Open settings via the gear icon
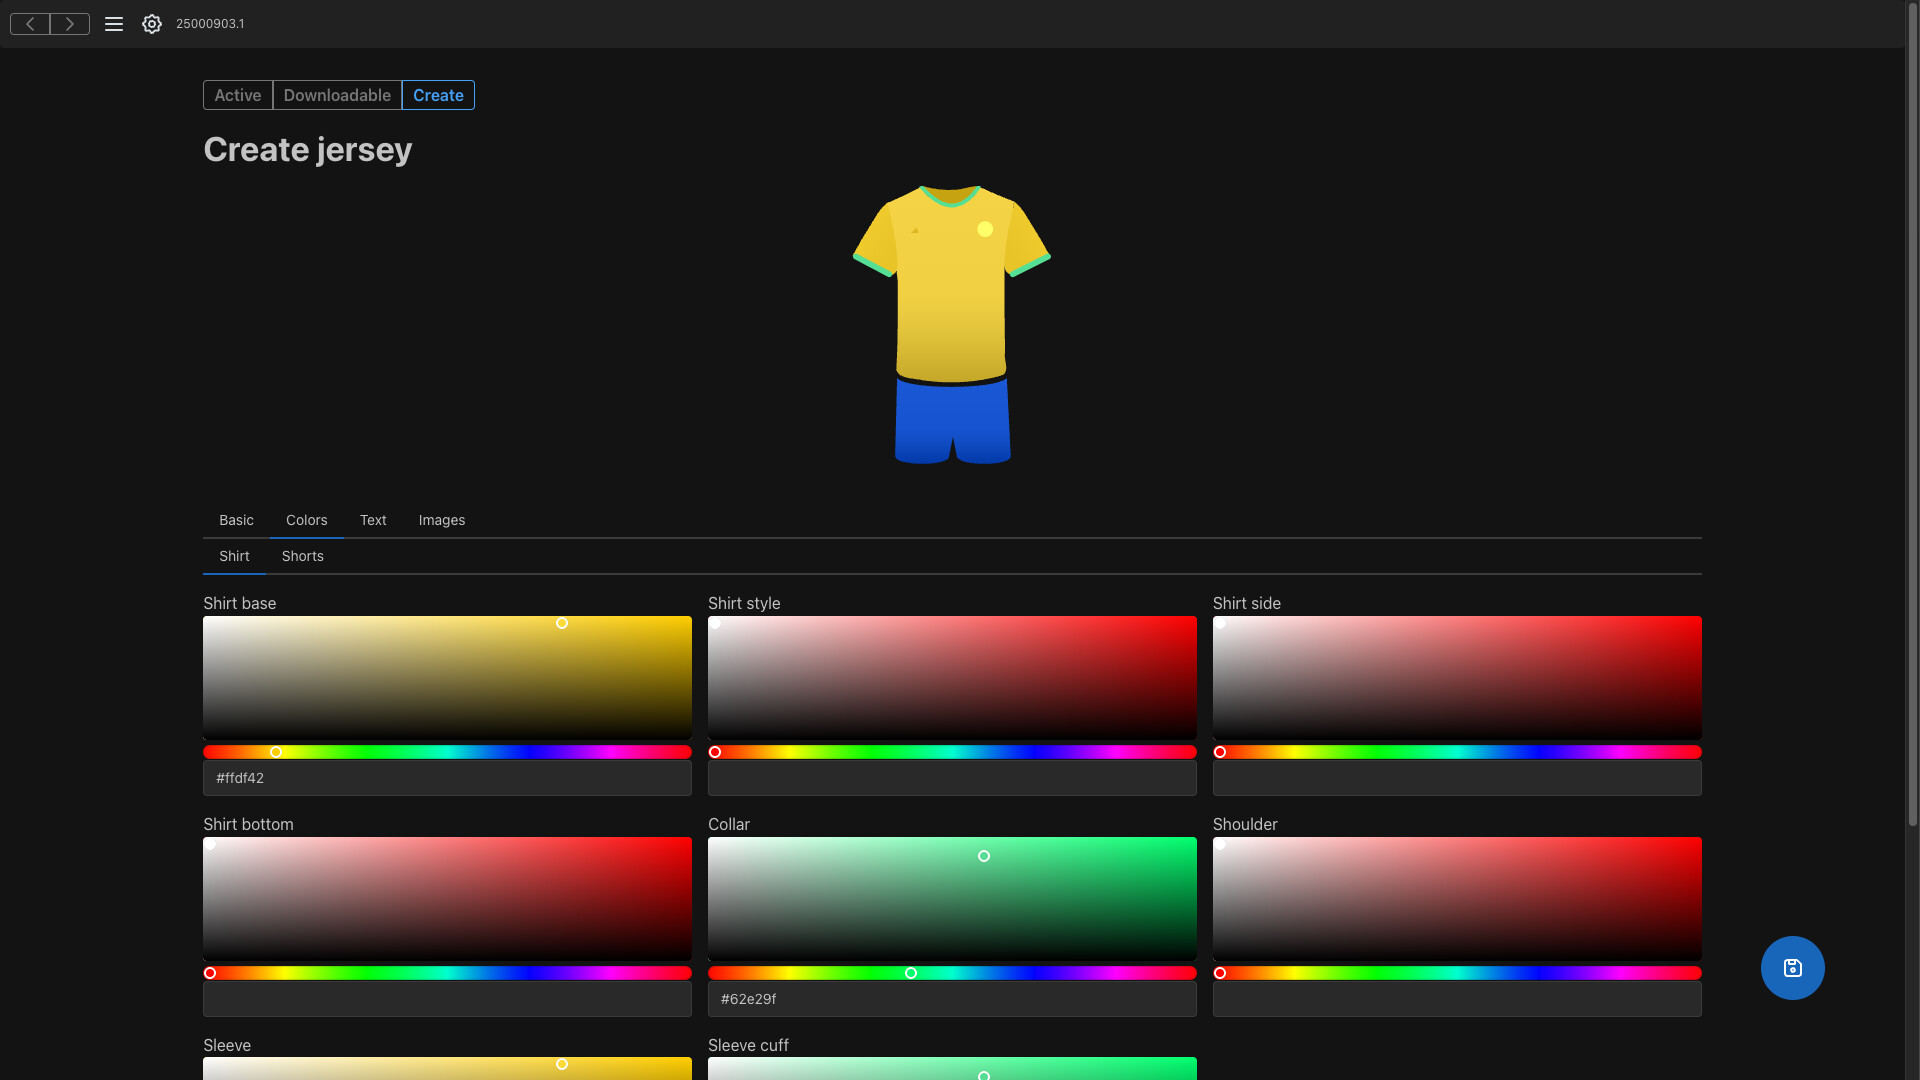The height and width of the screenshot is (1080, 1920). point(151,23)
